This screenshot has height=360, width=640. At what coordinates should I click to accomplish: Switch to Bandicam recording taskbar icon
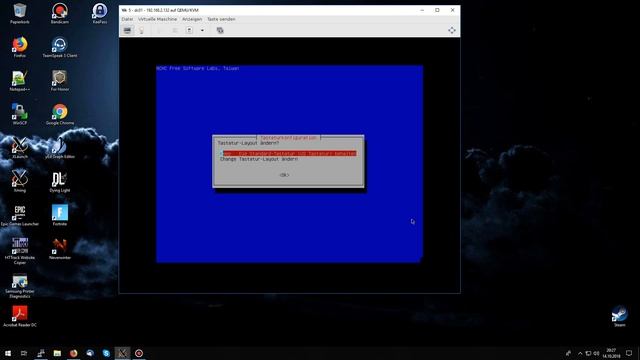[139, 353]
